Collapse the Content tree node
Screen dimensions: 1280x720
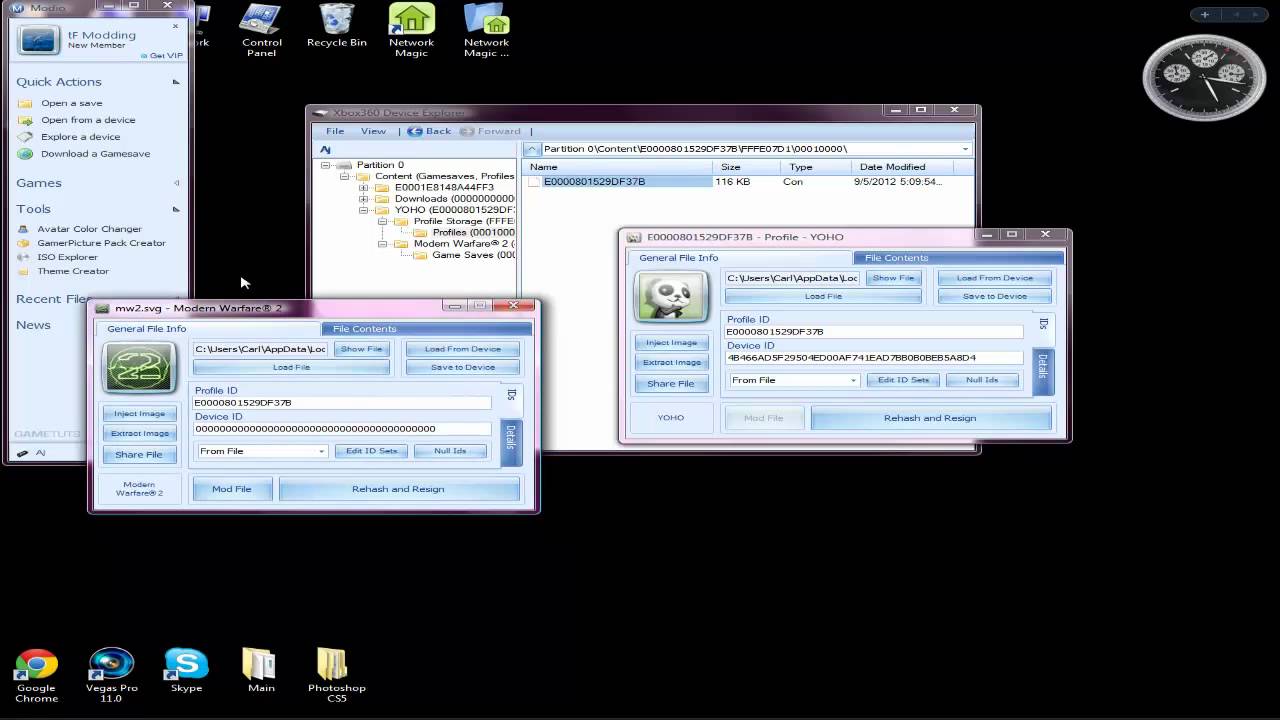point(344,176)
